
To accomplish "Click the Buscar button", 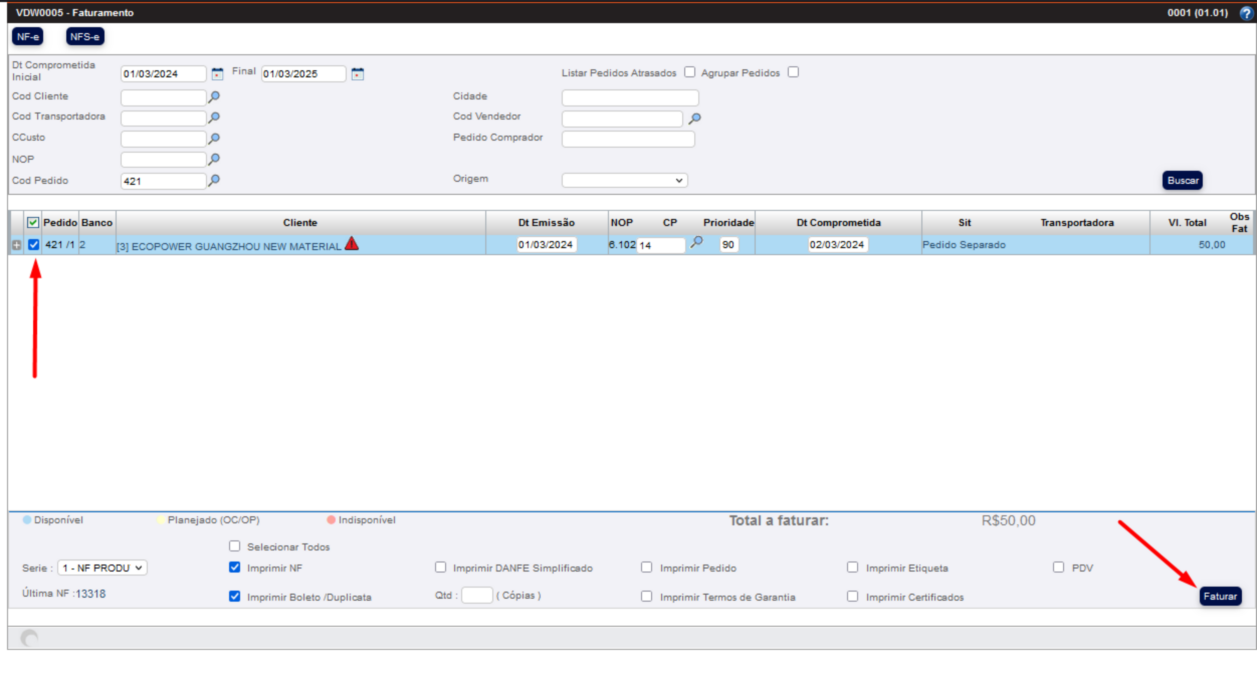I will click(1182, 181).
